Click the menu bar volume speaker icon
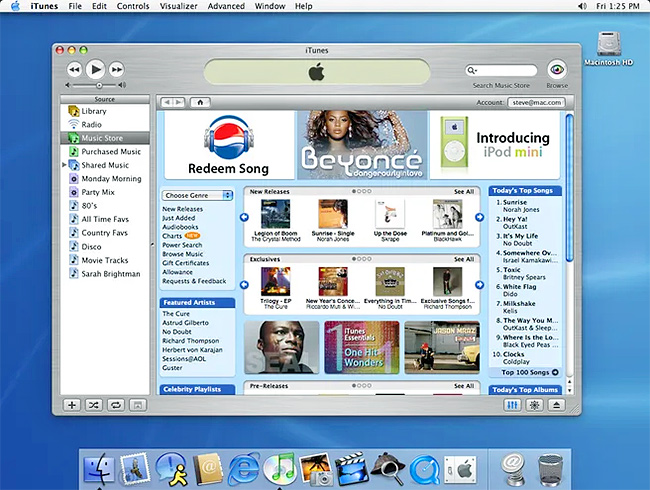Viewport: 650px width, 490px height. pos(582,6)
